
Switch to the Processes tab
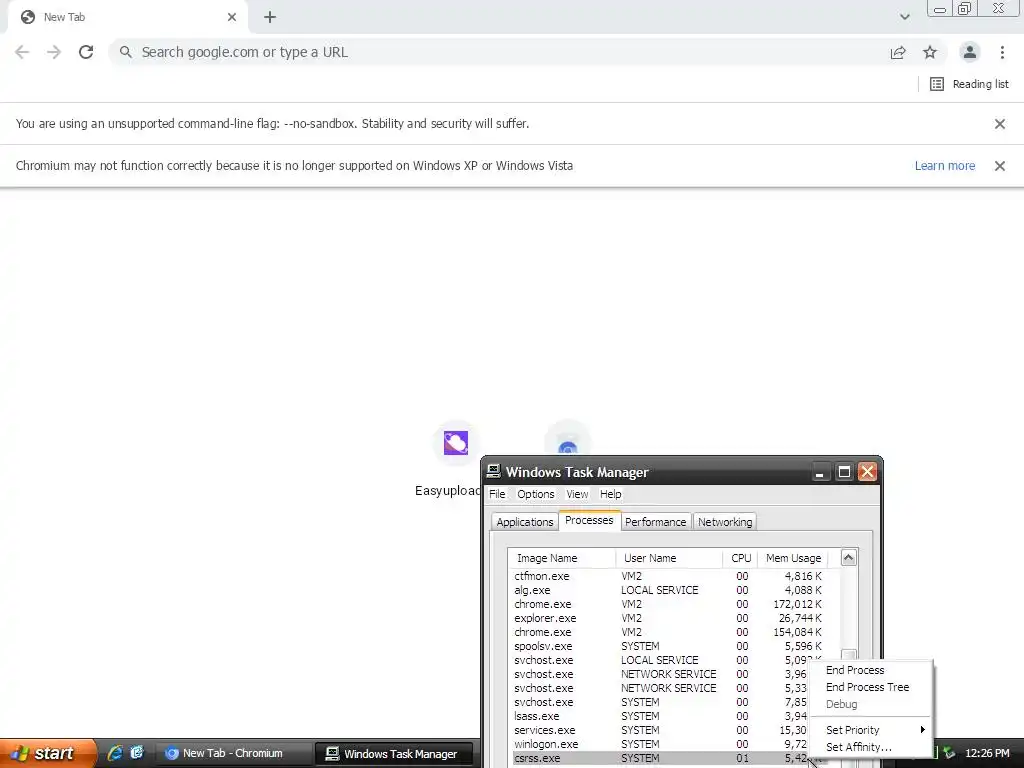(x=589, y=520)
